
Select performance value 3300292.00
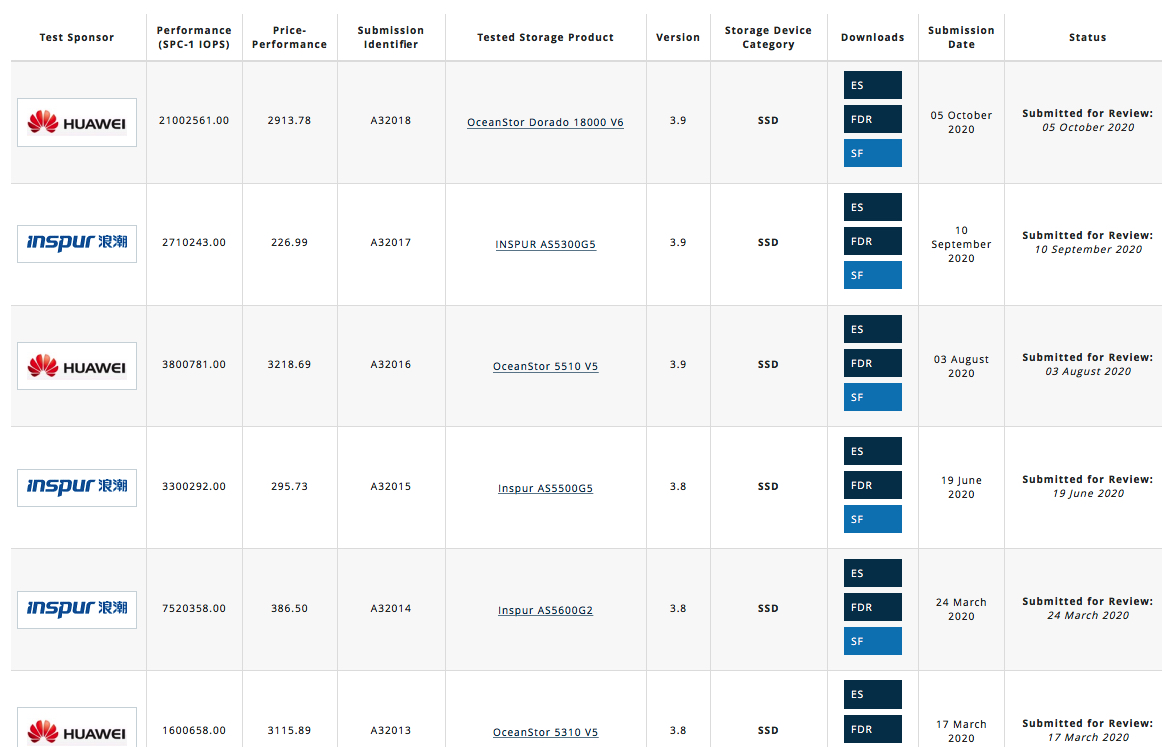(194, 486)
